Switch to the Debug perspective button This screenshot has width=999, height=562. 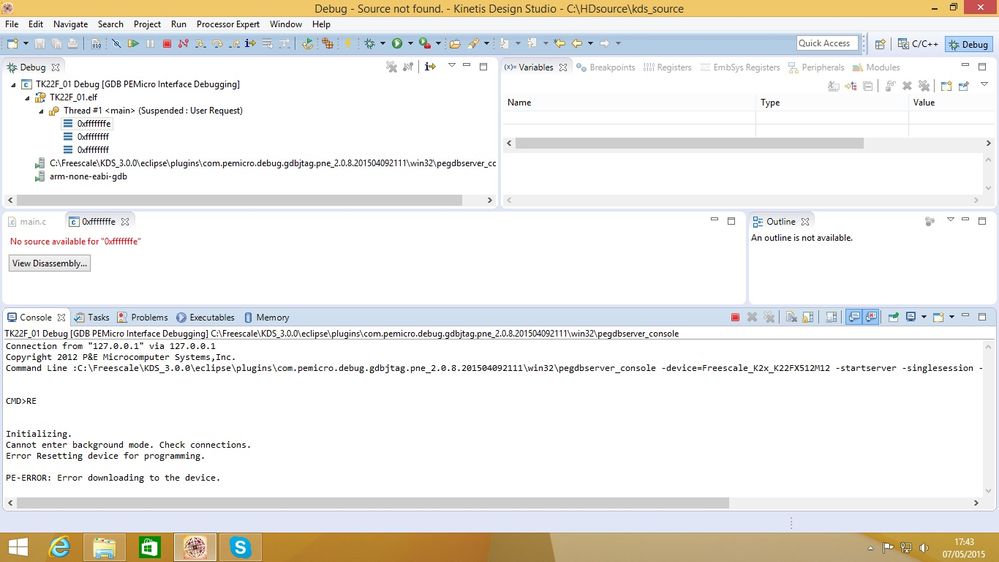pyautogui.click(x=968, y=44)
